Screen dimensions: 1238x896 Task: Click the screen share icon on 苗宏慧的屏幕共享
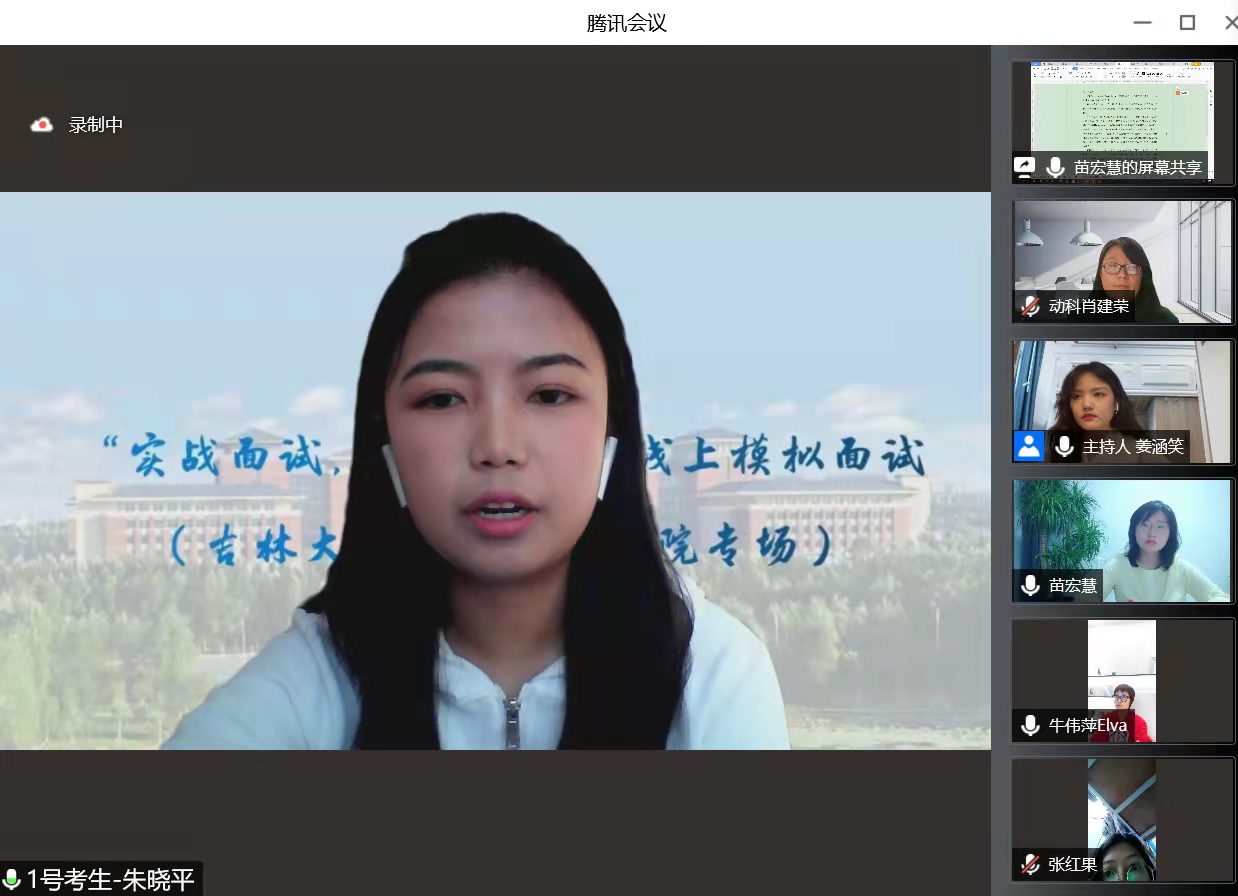(1024, 167)
